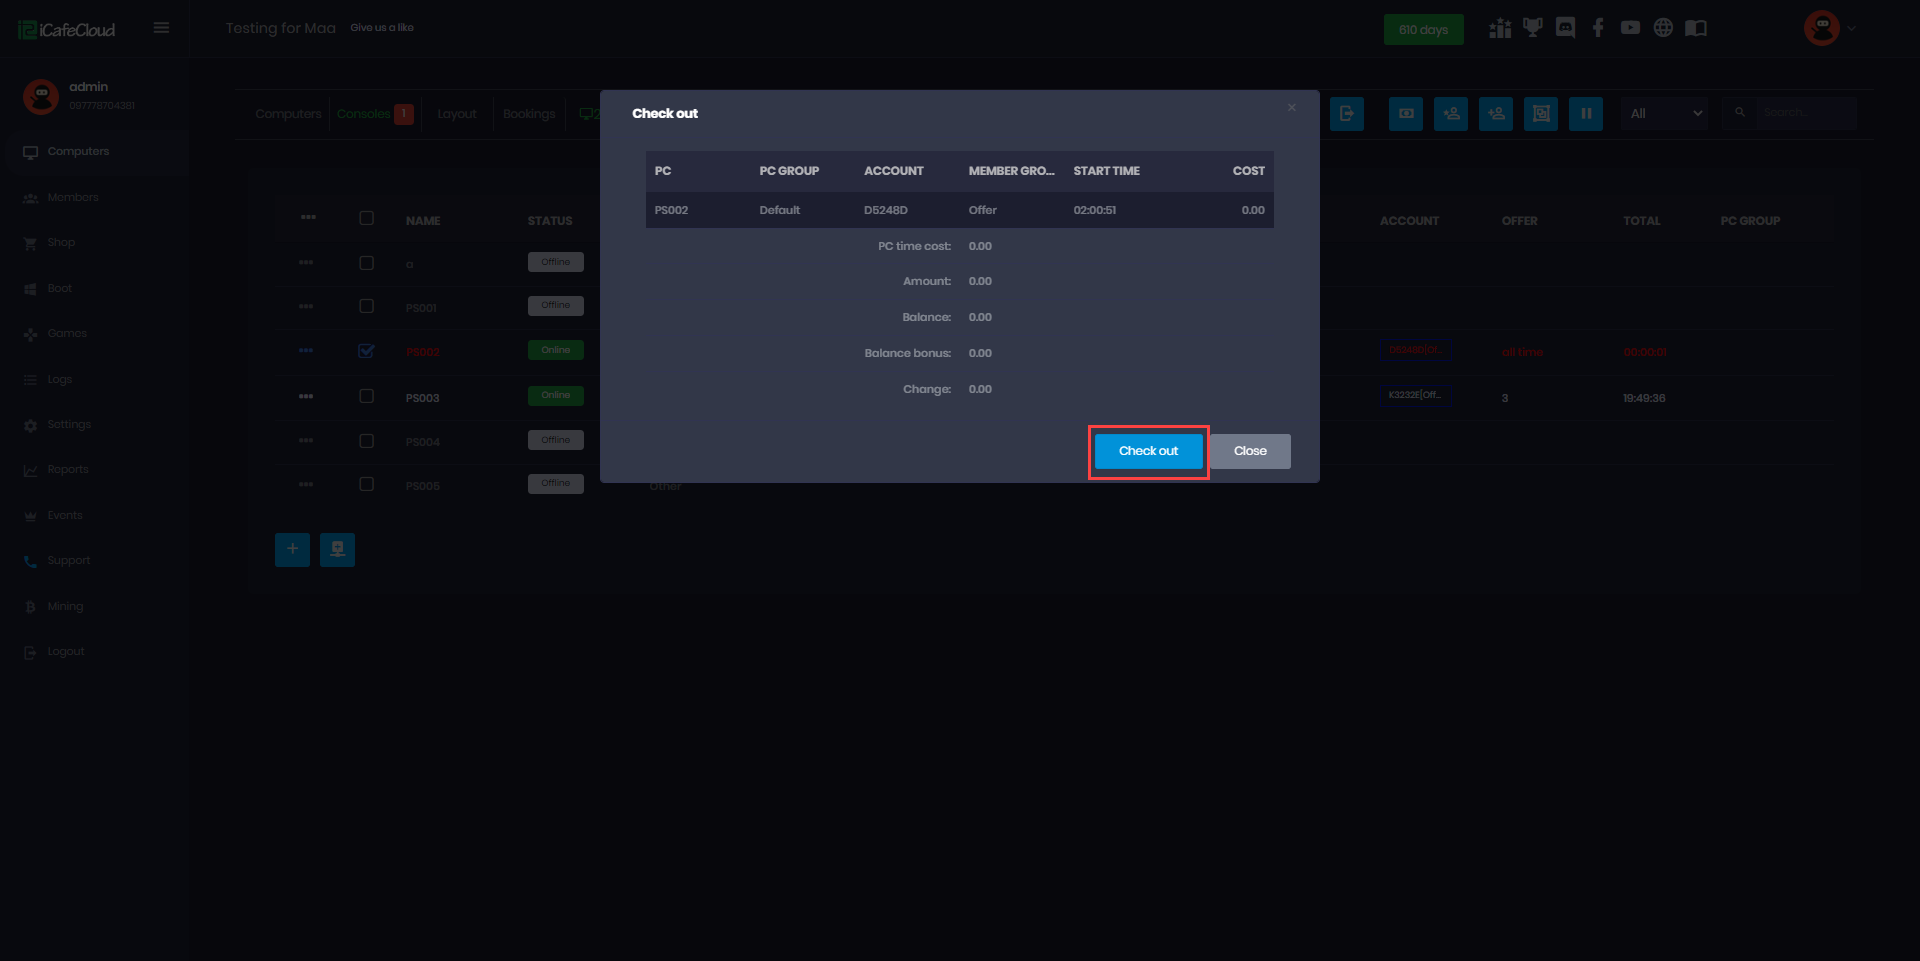Toggle the sidebar hamburger menu
Screen dimensions: 1920x961
(x=161, y=28)
